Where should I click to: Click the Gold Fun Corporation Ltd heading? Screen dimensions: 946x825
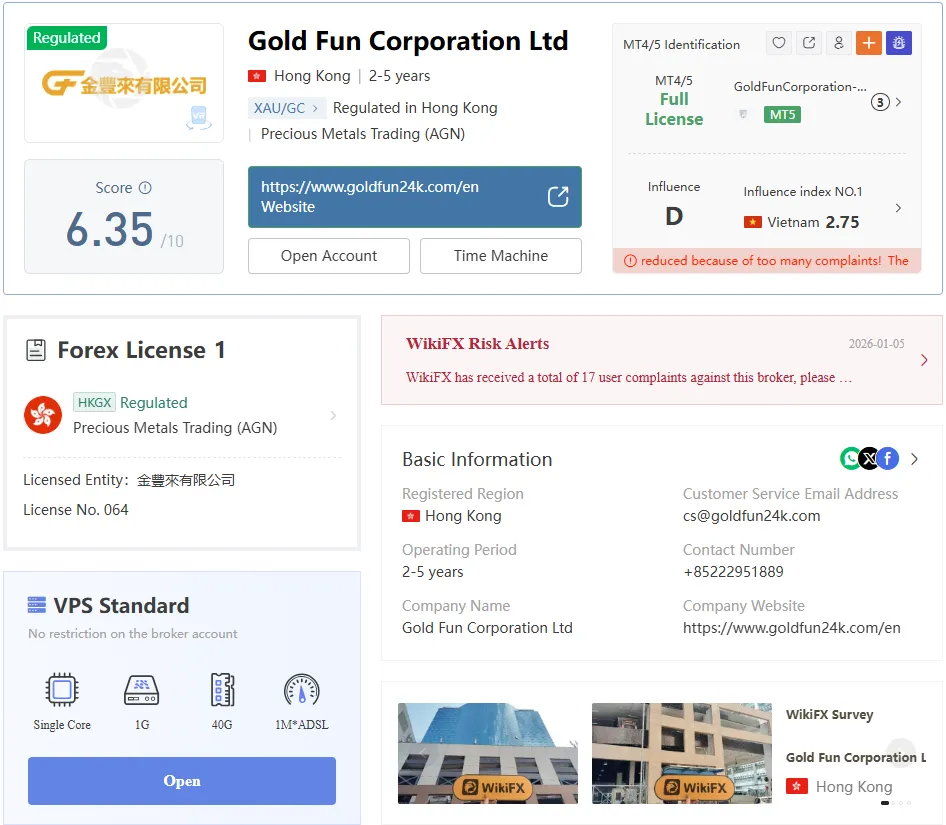point(408,41)
